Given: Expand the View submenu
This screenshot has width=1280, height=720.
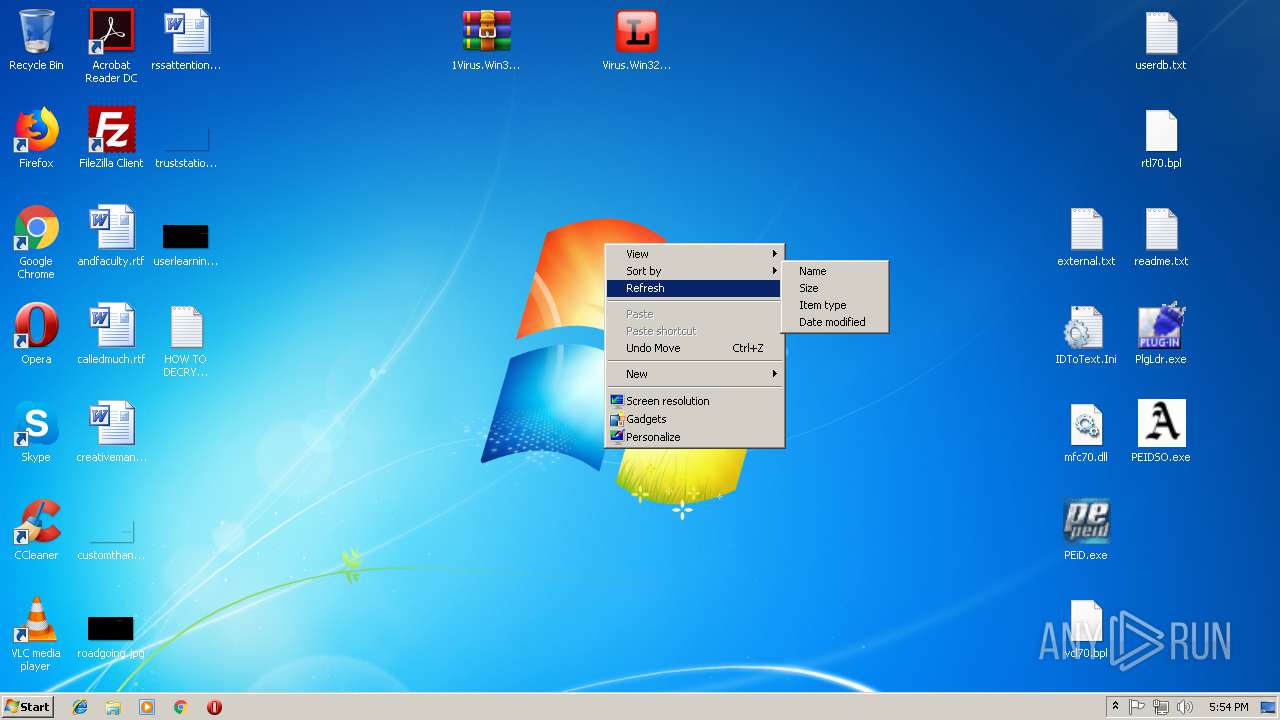Looking at the screenshot, I should [694, 254].
